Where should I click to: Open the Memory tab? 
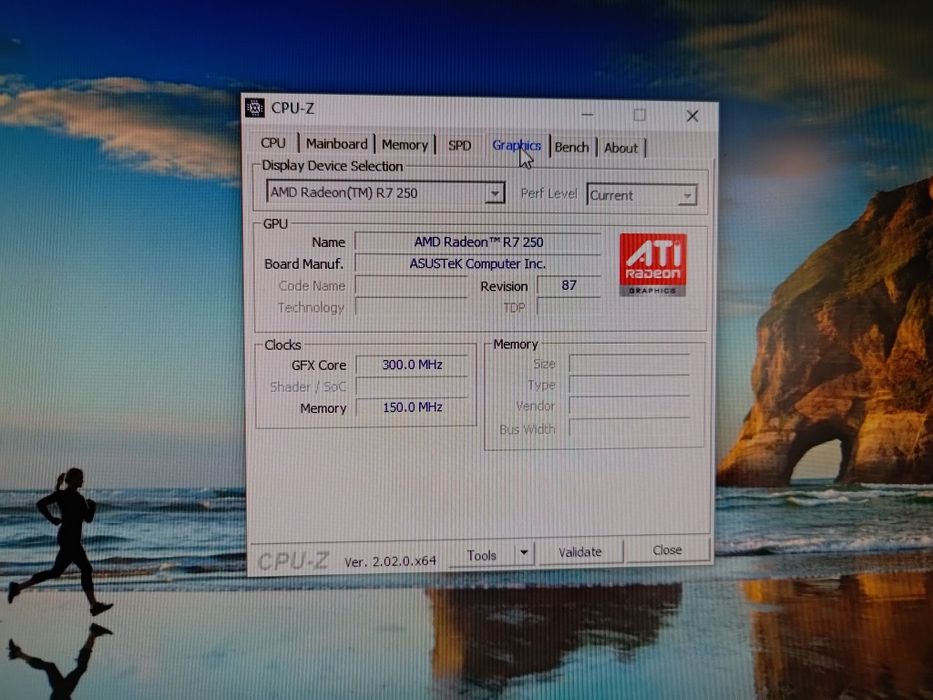point(405,145)
